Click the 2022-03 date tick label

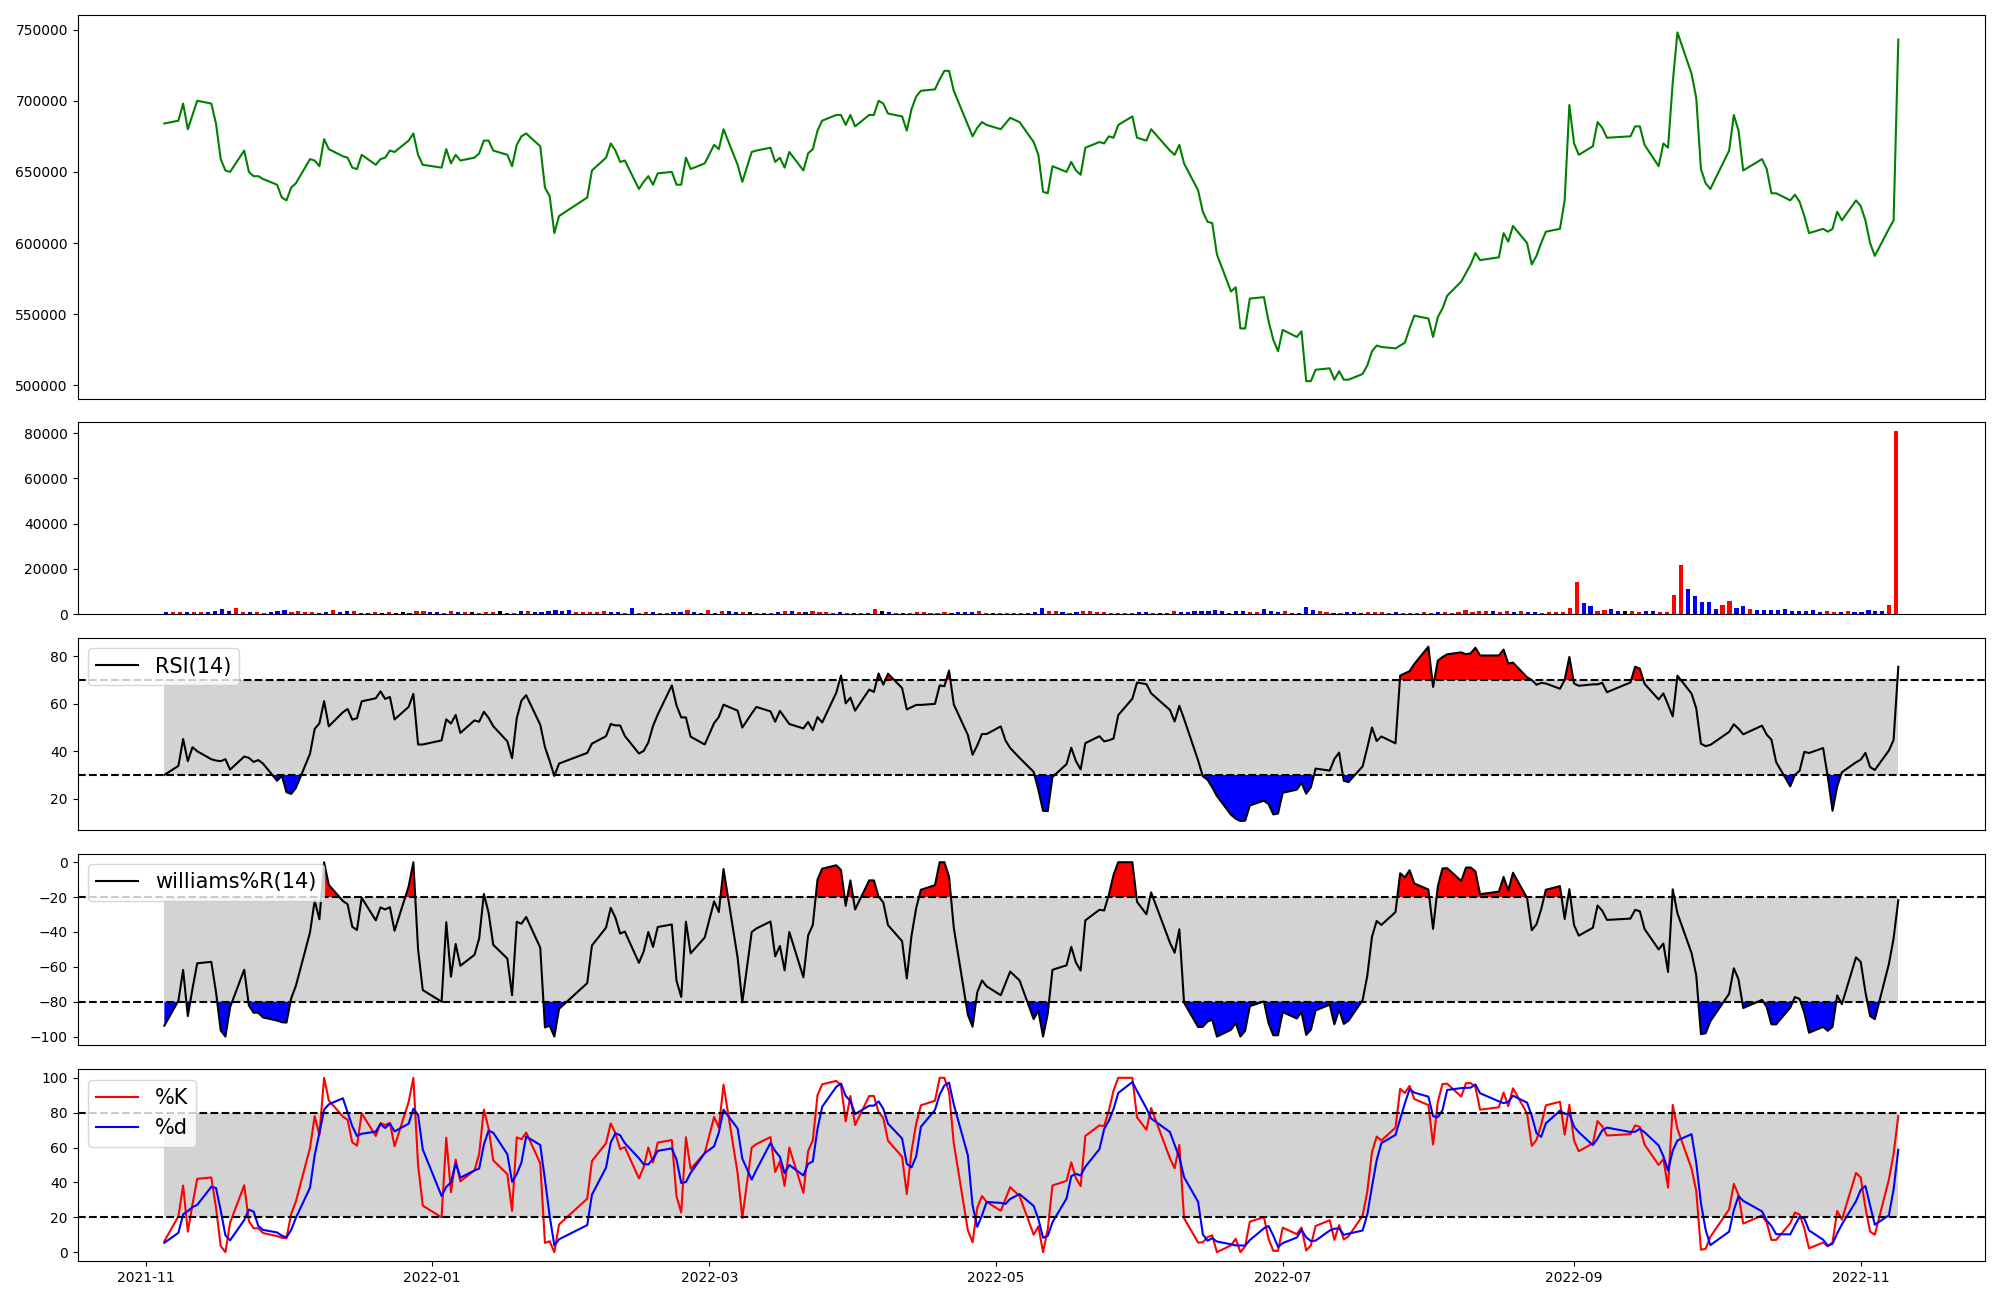tap(709, 1277)
